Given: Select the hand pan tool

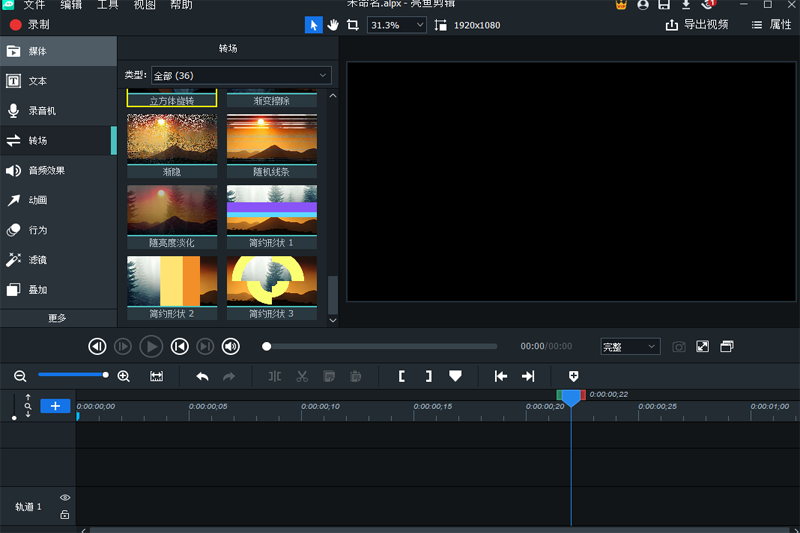Looking at the screenshot, I should 333,25.
